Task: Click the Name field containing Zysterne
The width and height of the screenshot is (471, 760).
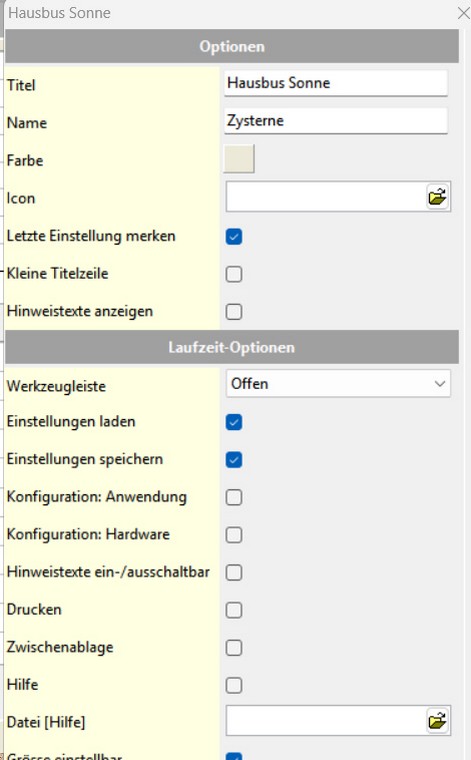Action: point(336,121)
